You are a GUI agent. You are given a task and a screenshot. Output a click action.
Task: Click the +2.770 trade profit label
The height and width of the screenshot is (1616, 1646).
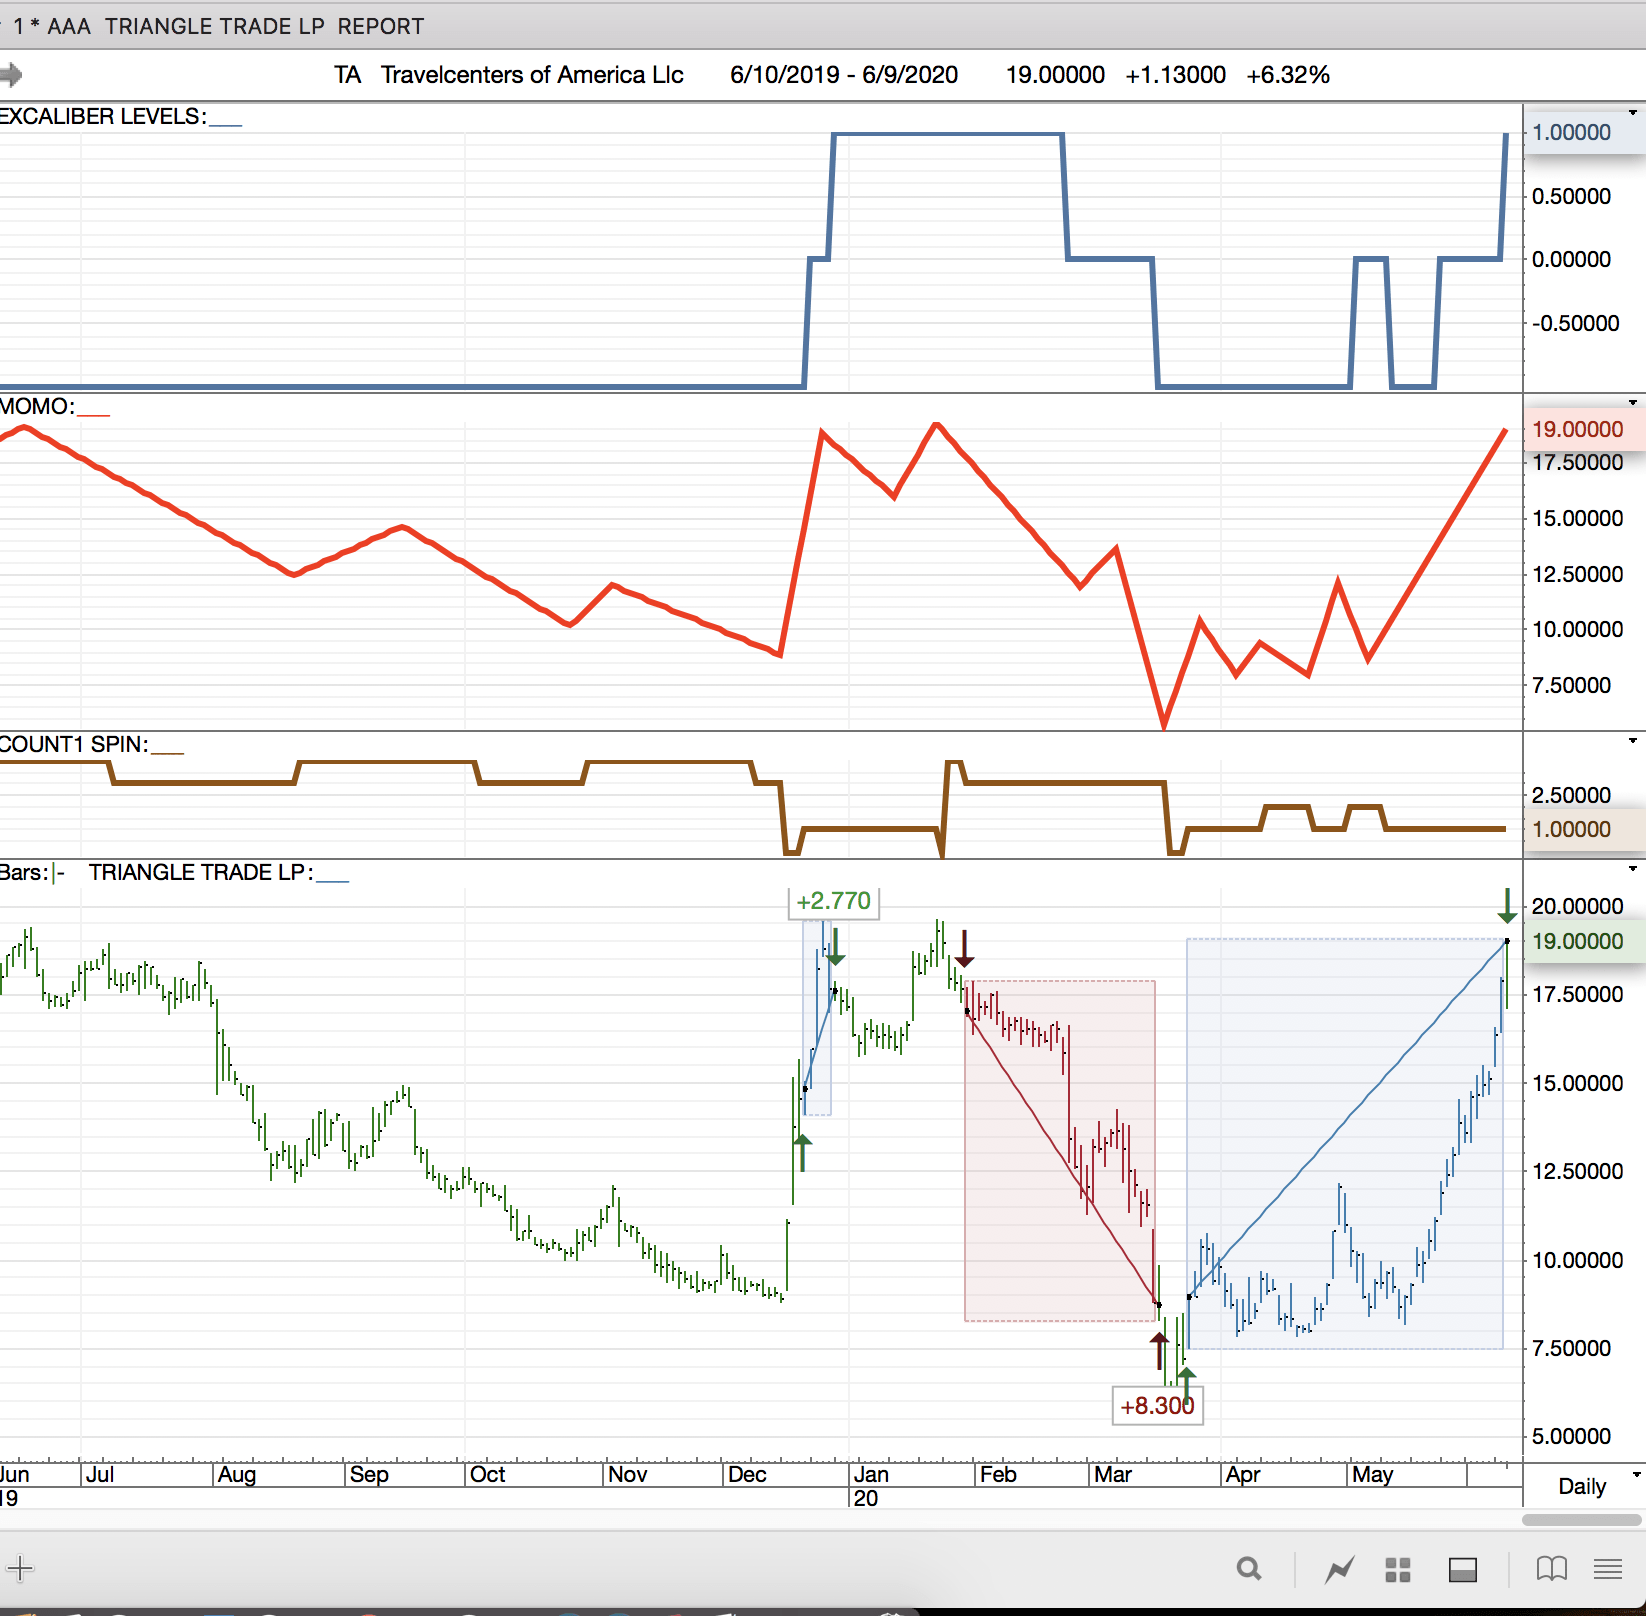pos(834,901)
